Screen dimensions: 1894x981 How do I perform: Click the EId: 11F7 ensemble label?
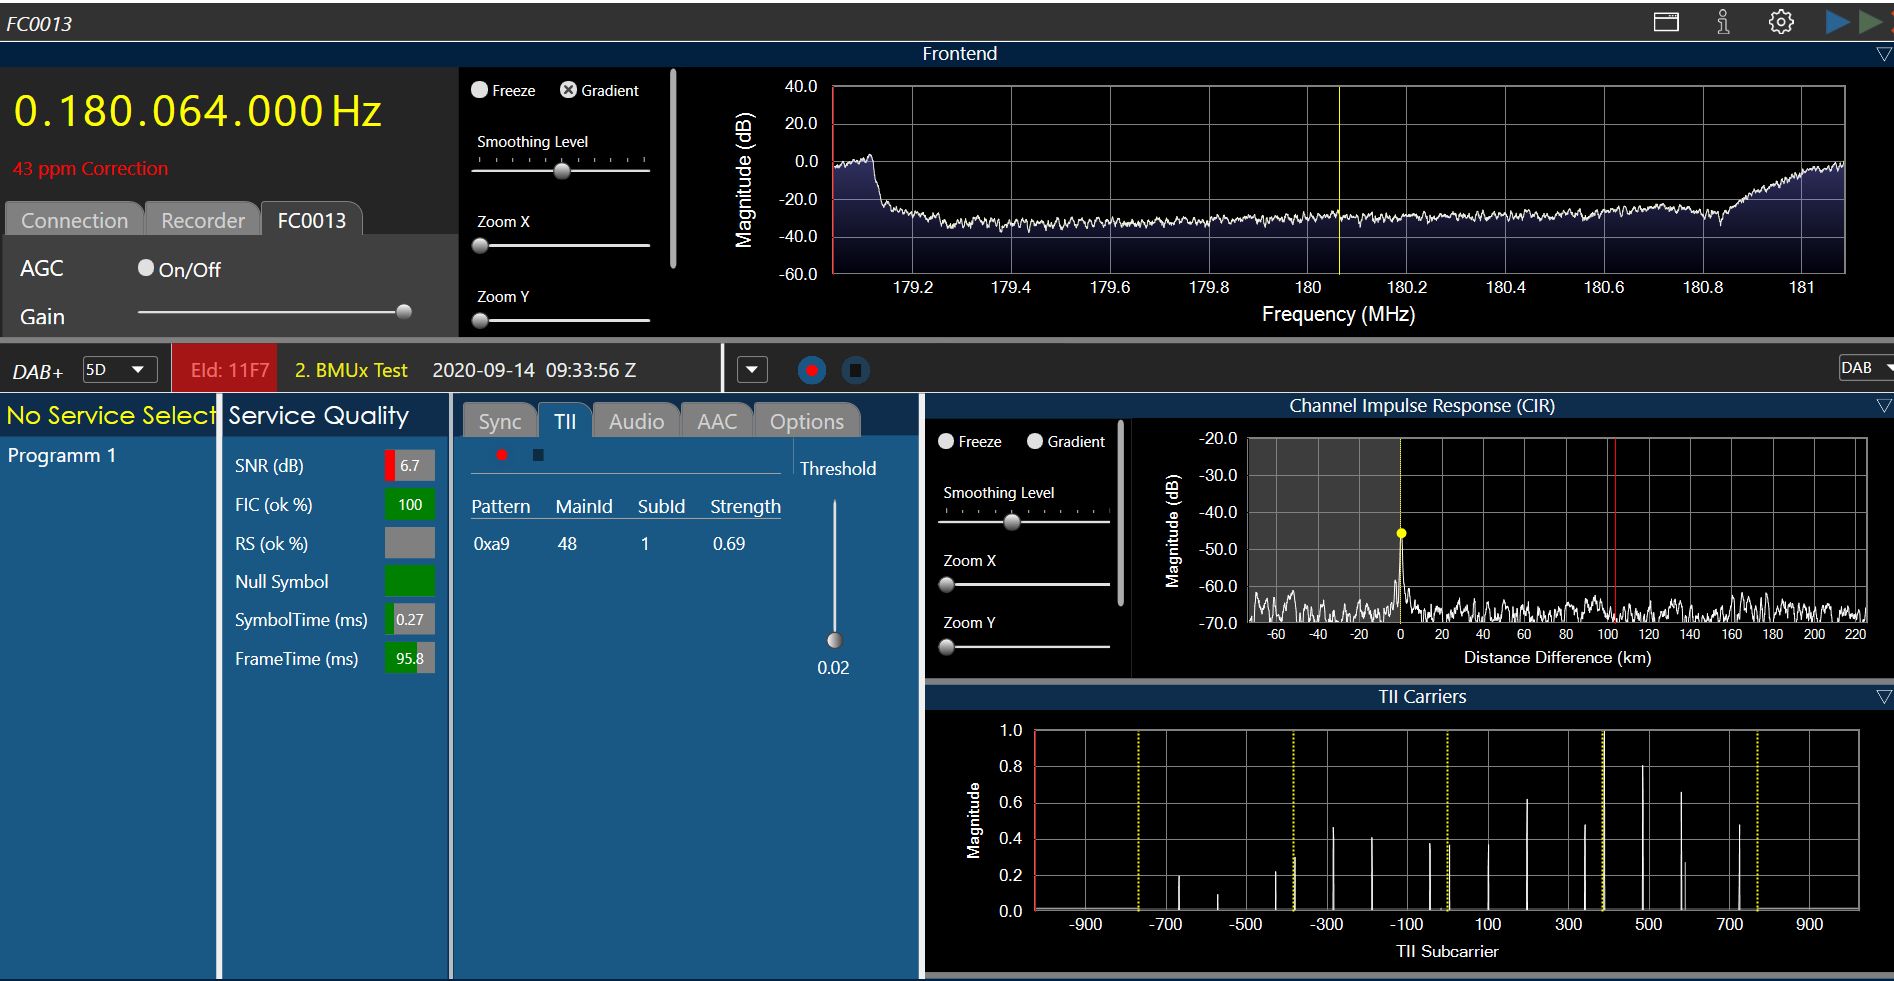pos(229,370)
